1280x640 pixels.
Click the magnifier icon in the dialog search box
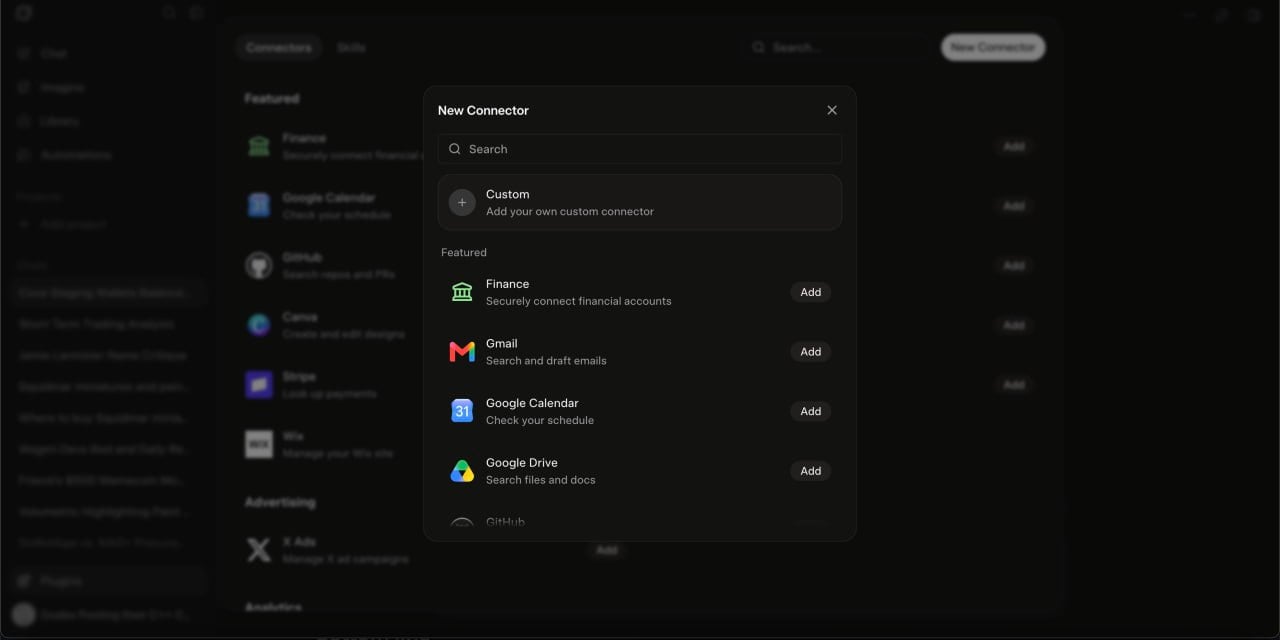pos(455,149)
